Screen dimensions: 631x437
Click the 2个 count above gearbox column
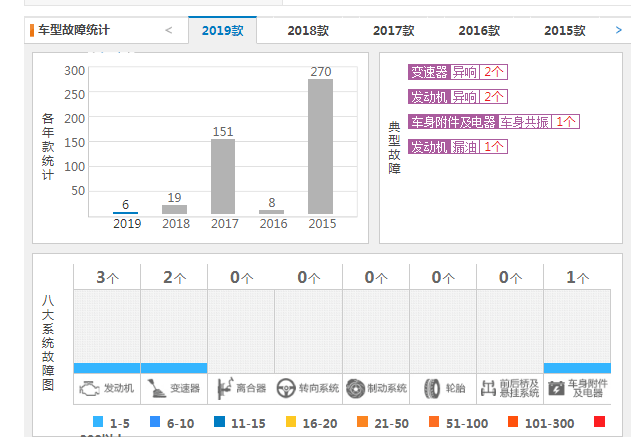[174, 277]
